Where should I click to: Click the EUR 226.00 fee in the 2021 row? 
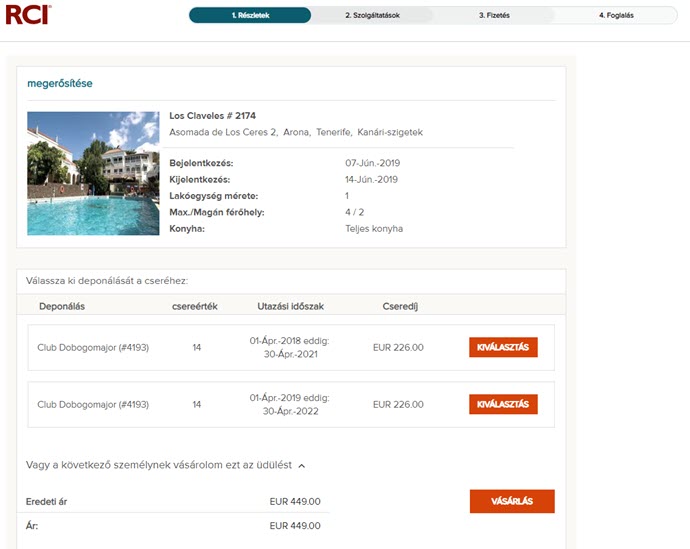point(398,348)
